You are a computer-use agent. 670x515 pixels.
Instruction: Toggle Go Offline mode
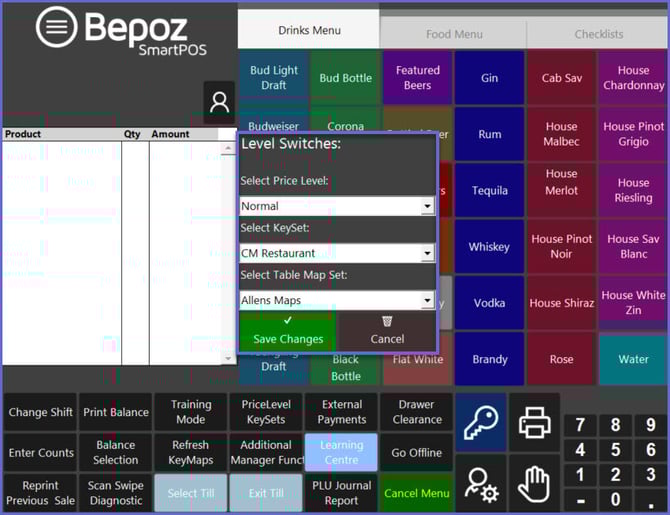(x=416, y=453)
